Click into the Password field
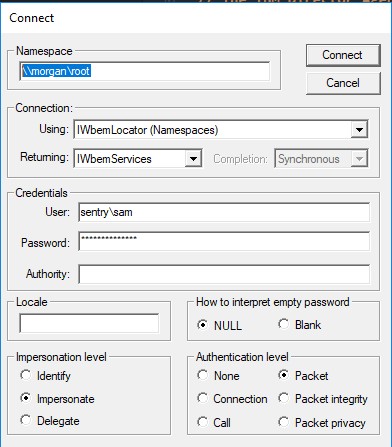 coord(224,241)
